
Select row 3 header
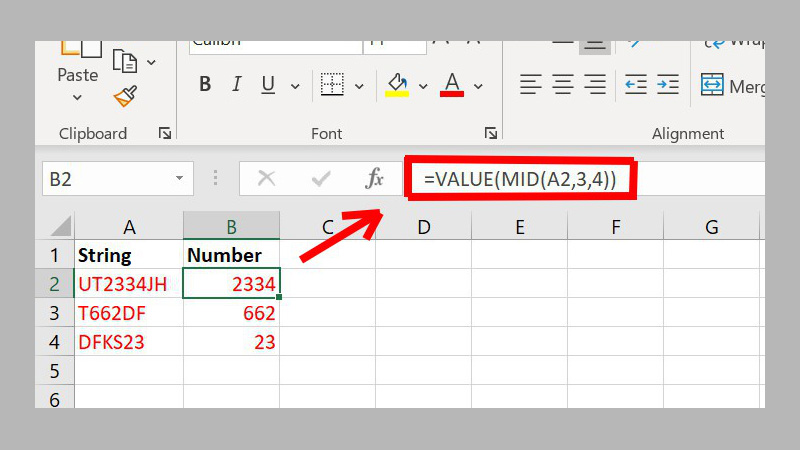click(x=55, y=313)
